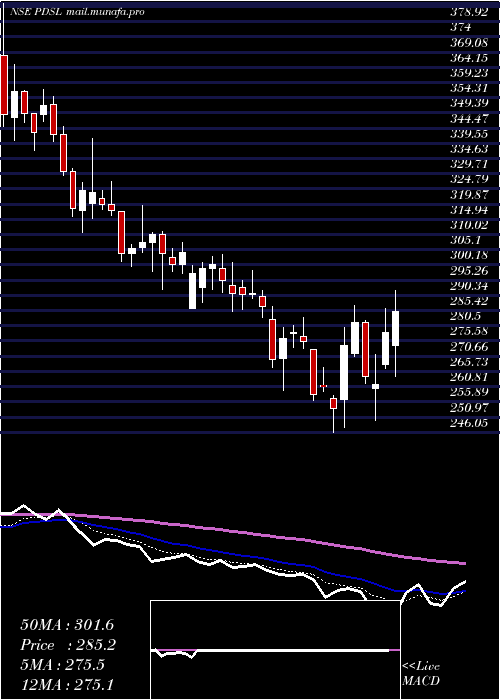Choose the 265.73 axis label

click(x=469, y=362)
